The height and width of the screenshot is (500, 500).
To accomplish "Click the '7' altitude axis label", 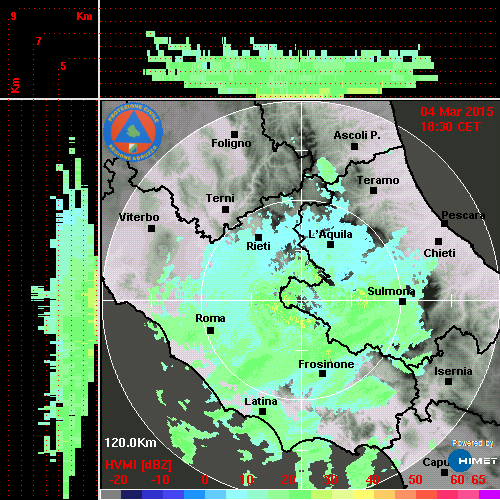I will 39,41.
